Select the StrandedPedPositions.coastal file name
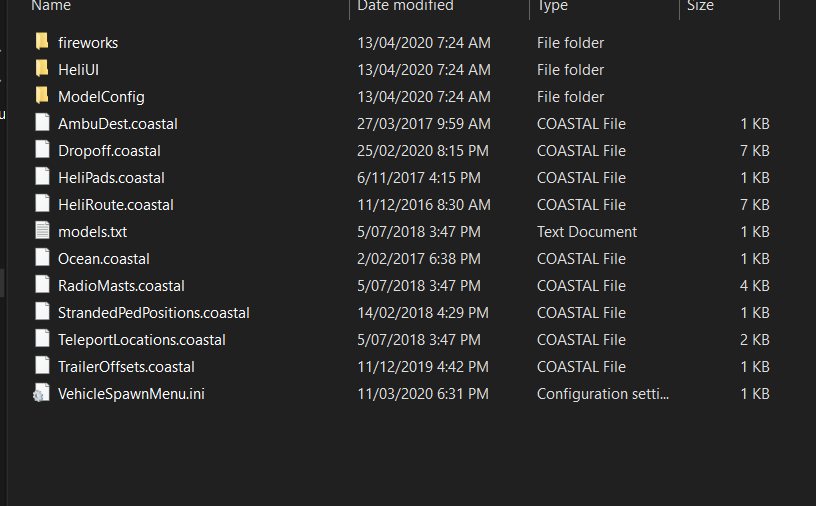This screenshot has height=506, width=816. click(154, 313)
